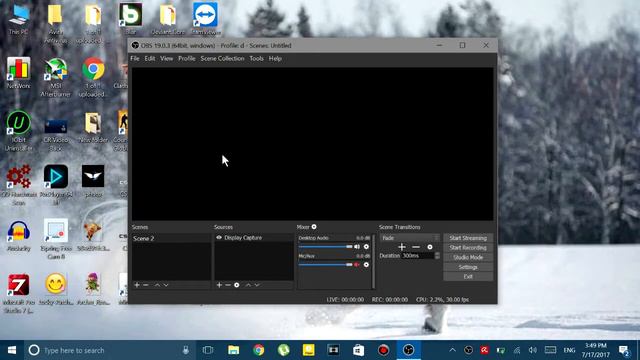Viewport: 640px width, 360px height.
Task: Select the Google Chrome desktop icon
Action: click(93, 77)
